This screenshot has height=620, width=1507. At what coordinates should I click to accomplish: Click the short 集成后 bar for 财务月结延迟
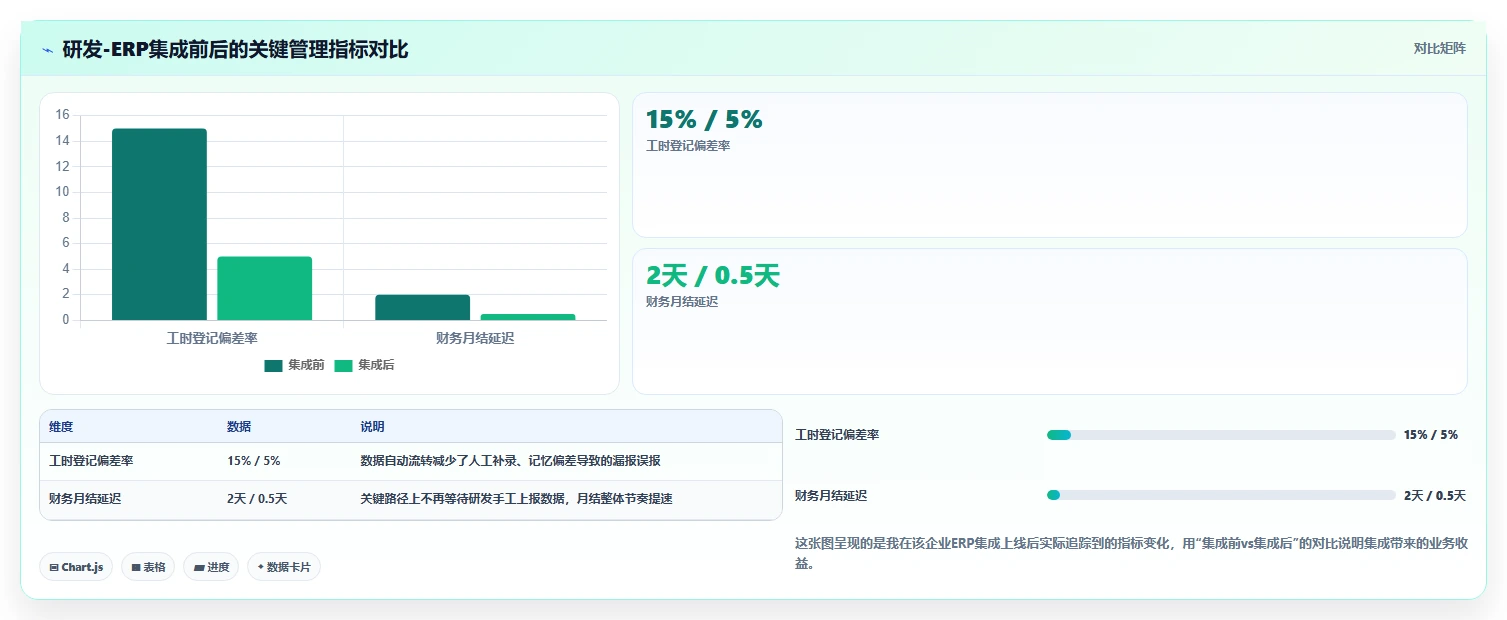(x=527, y=317)
